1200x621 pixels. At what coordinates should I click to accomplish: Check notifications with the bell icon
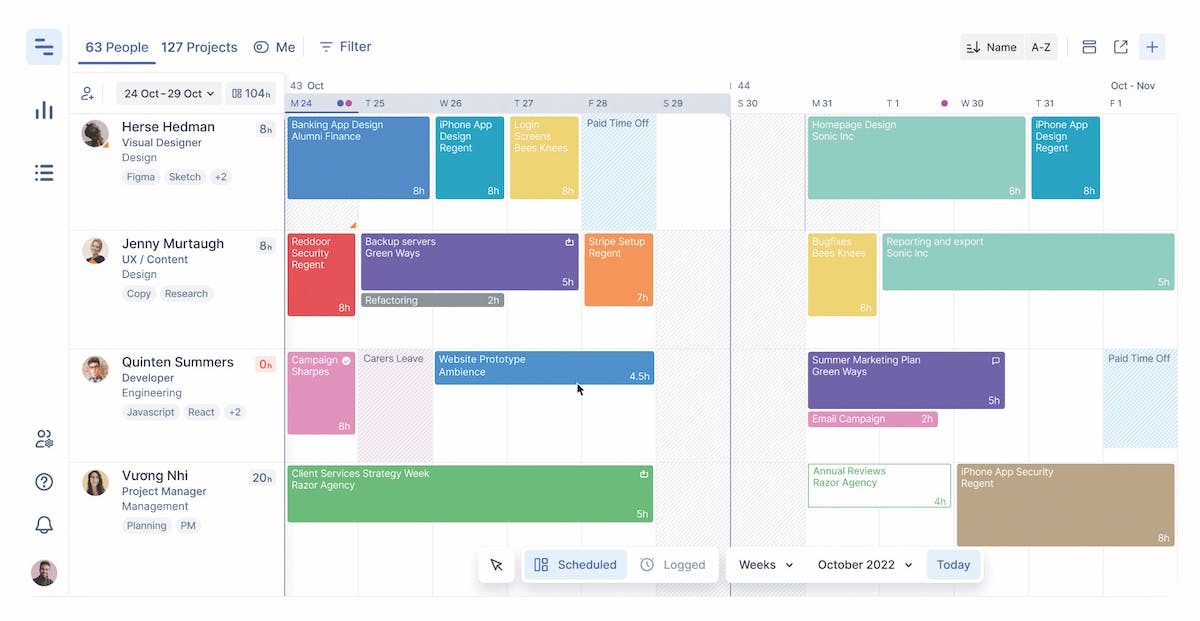(x=44, y=524)
